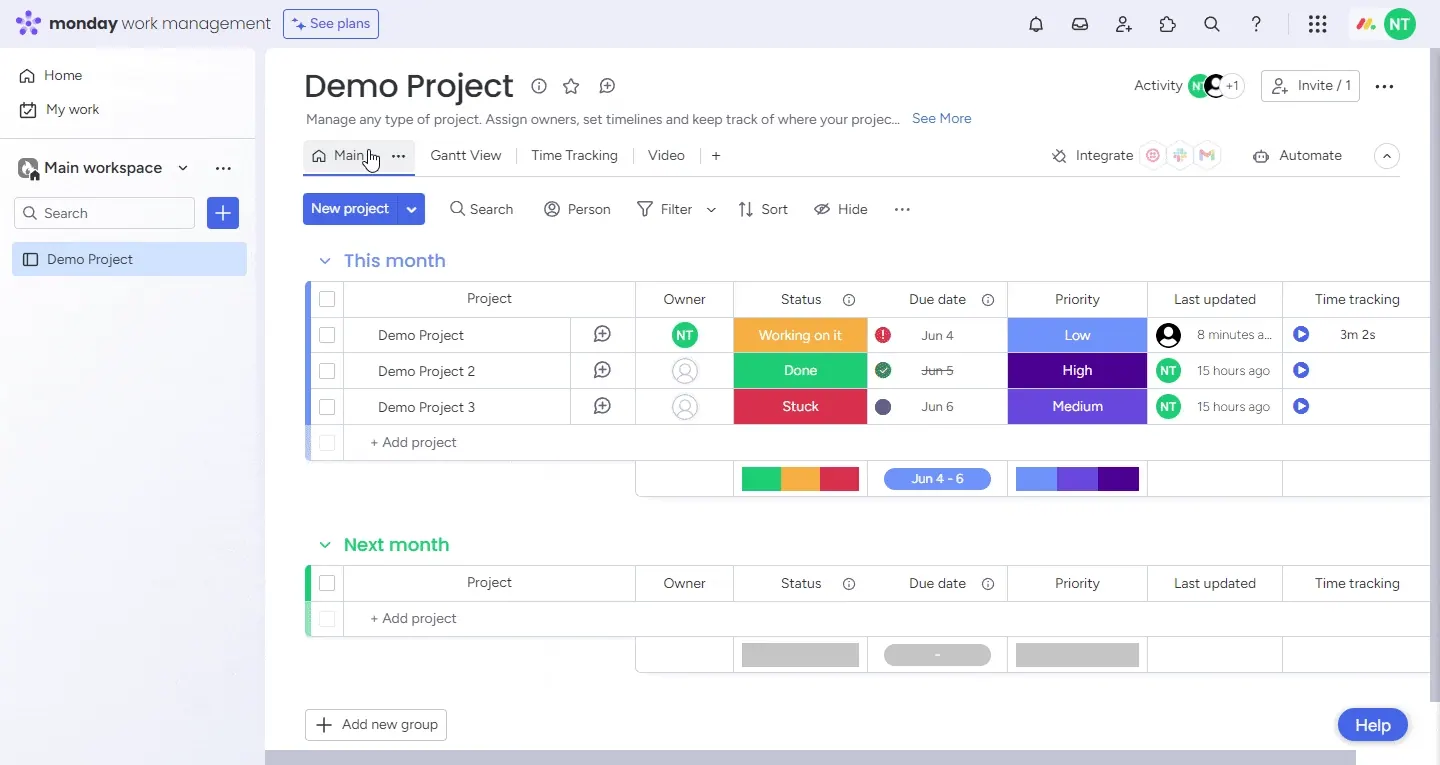Click the invite members icon in top bar
Image resolution: width=1440 pixels, height=765 pixels.
1124,24
